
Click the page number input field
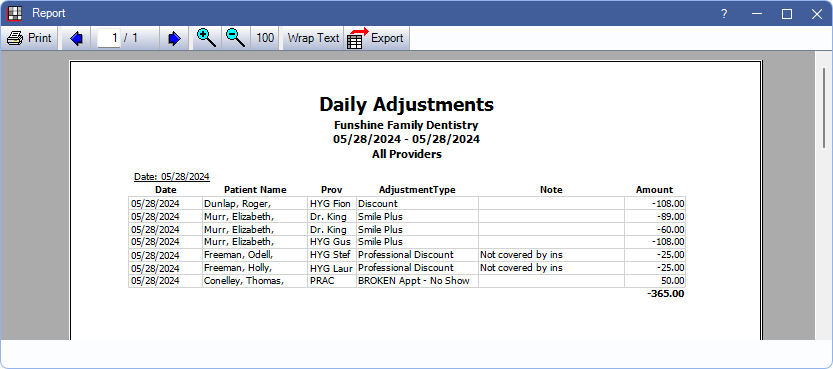click(109, 38)
